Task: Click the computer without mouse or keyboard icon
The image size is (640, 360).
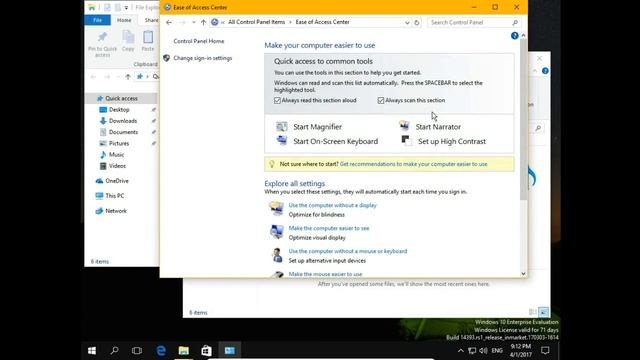Action: tap(277, 255)
